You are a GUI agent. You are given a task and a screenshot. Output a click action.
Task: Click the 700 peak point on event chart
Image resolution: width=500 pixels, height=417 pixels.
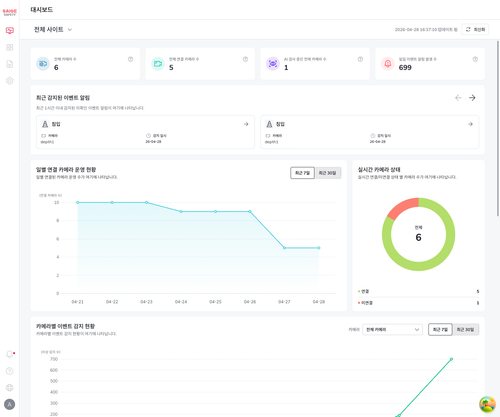(451, 359)
